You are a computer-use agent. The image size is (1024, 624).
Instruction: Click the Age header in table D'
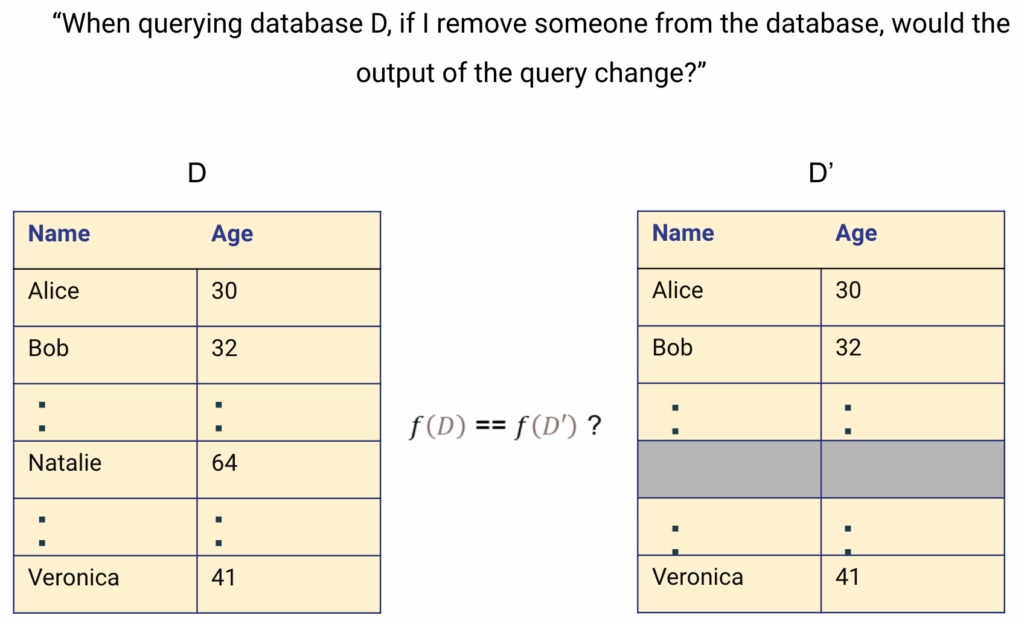point(856,233)
